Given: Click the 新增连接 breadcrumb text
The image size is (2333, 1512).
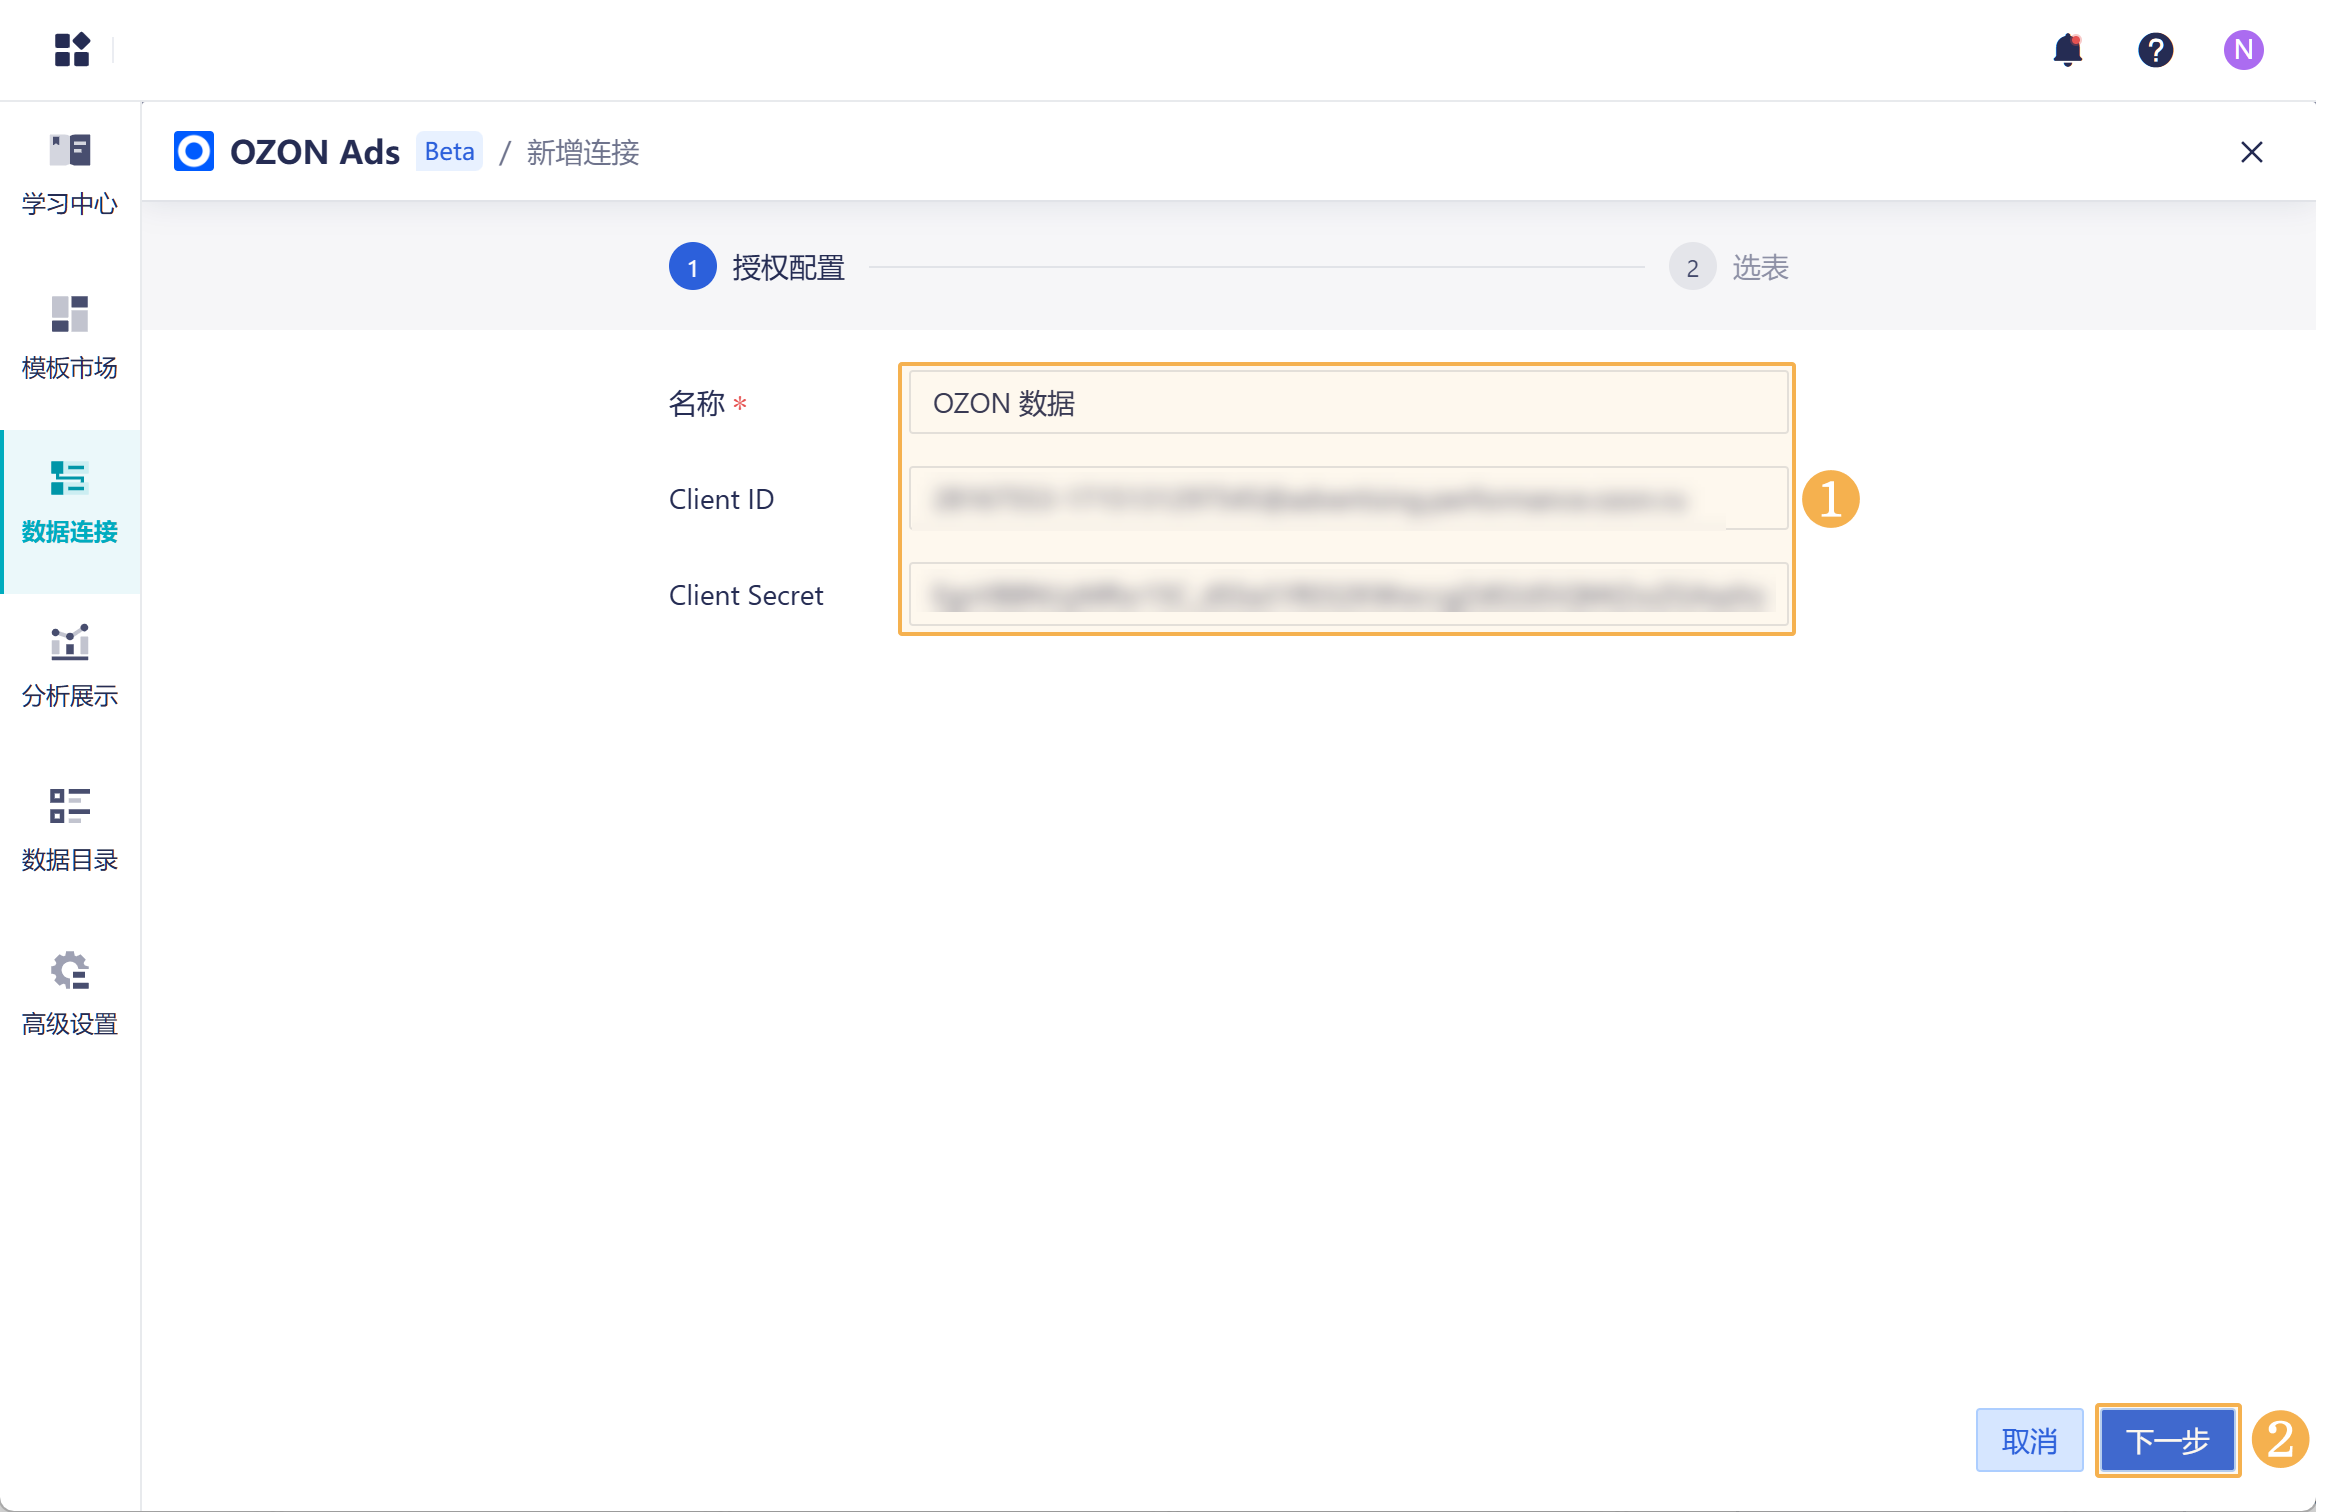Looking at the screenshot, I should tap(583, 153).
